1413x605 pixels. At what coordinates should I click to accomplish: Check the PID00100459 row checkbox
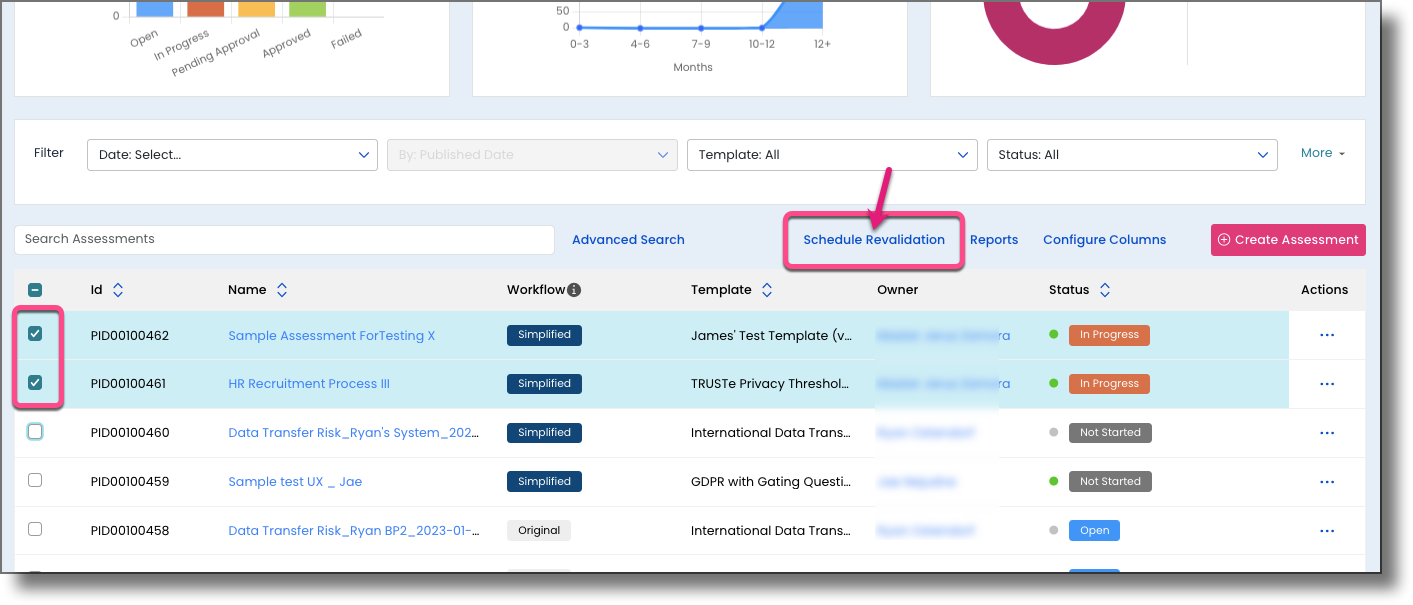click(35, 480)
